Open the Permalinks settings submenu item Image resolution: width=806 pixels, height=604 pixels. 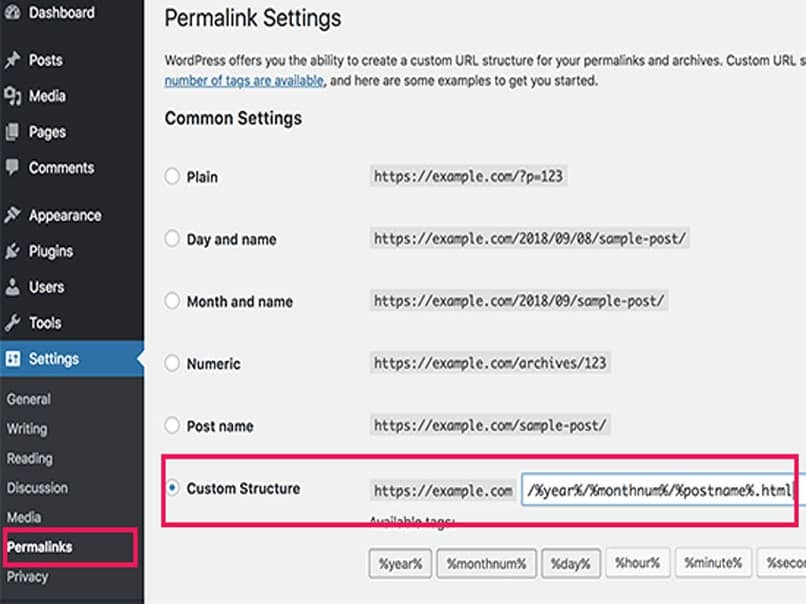(40, 547)
